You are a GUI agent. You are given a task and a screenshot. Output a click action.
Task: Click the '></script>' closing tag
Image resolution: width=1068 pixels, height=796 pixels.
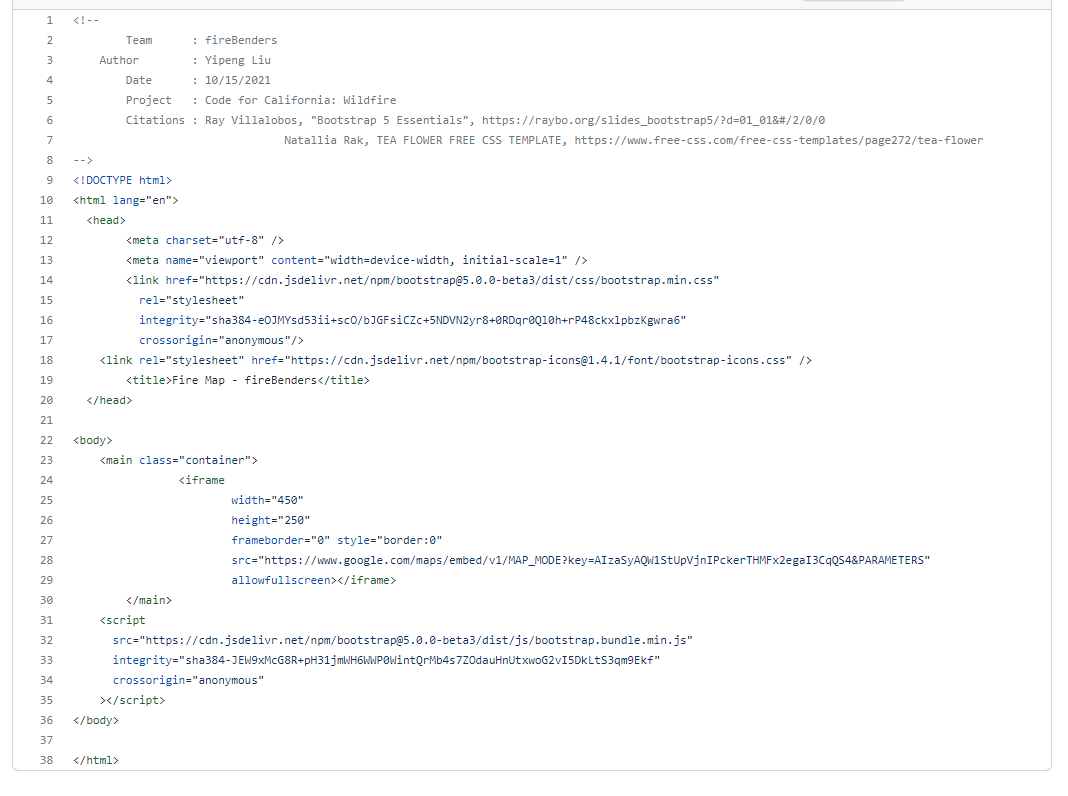tap(133, 700)
